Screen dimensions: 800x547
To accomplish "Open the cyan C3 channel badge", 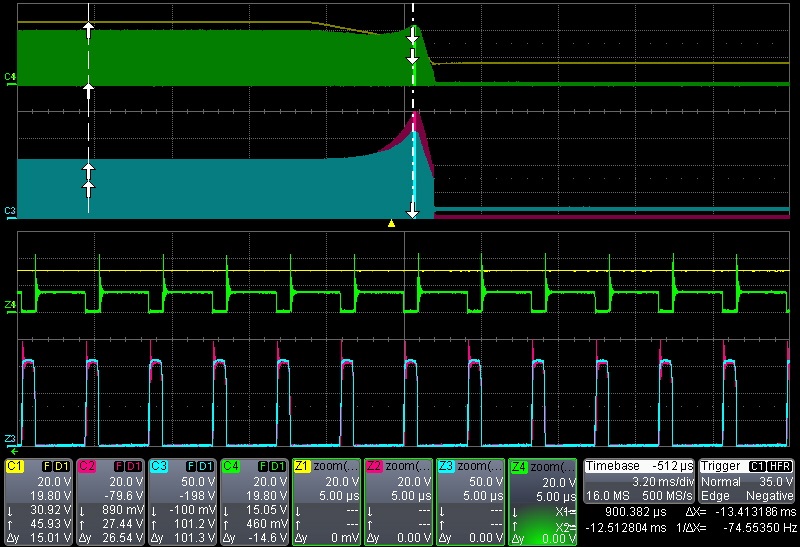I will pos(159,466).
